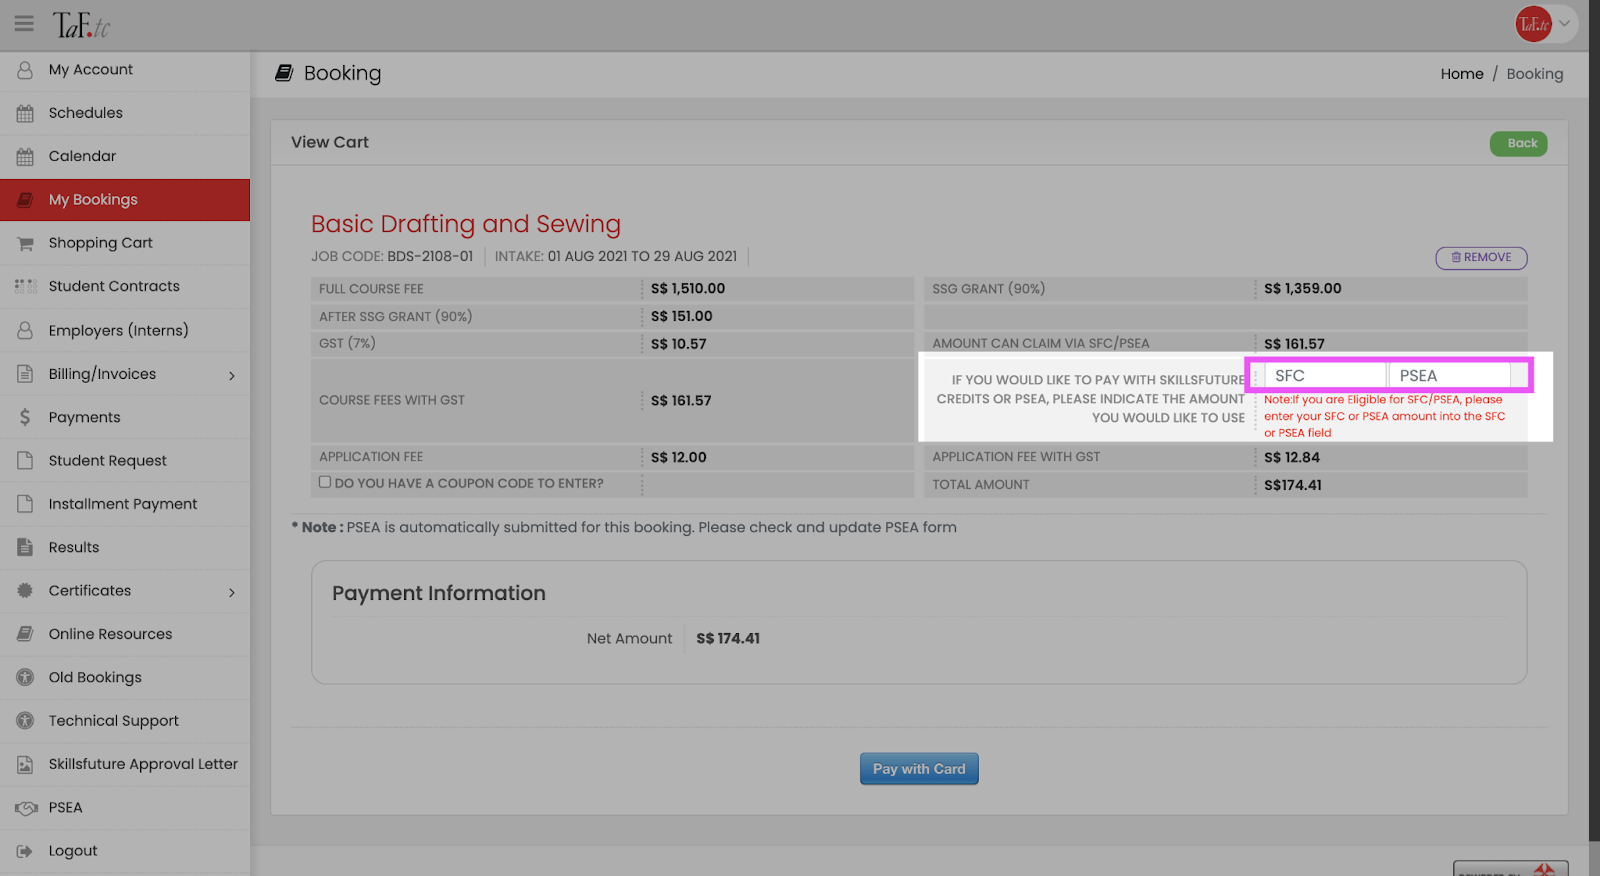Click the Skillsfuture Approval Letter icon
Image resolution: width=1600 pixels, height=876 pixels.
point(25,764)
